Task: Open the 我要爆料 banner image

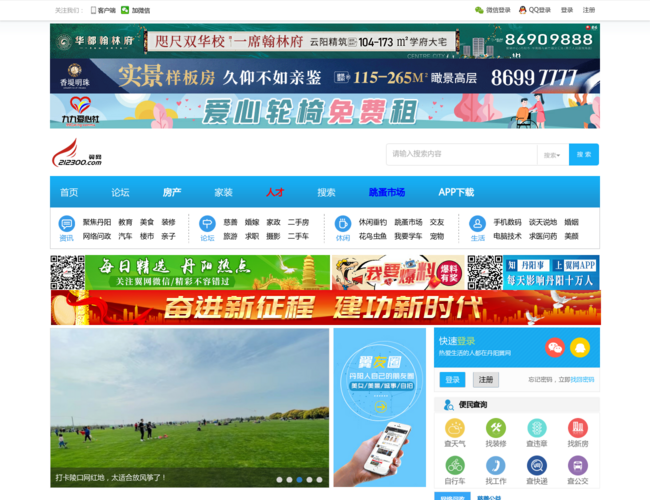Action: 398,272
